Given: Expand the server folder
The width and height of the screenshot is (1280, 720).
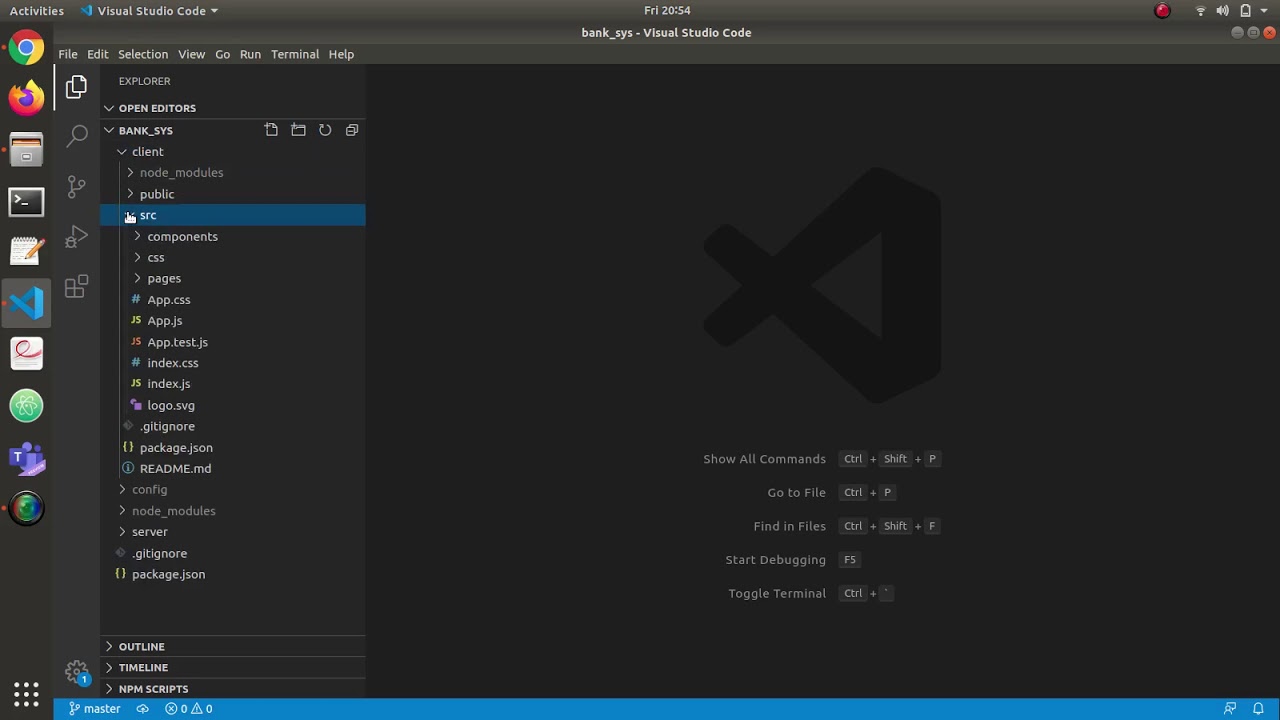Looking at the screenshot, I should point(233,532).
